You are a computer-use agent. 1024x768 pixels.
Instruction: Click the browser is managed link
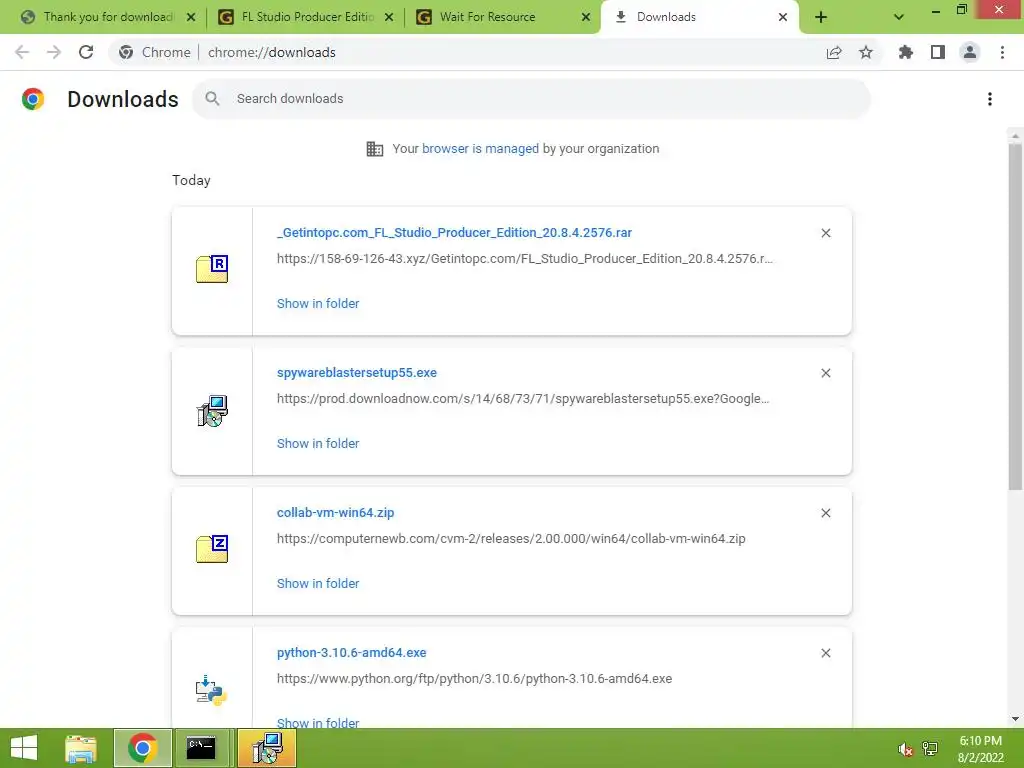point(480,149)
